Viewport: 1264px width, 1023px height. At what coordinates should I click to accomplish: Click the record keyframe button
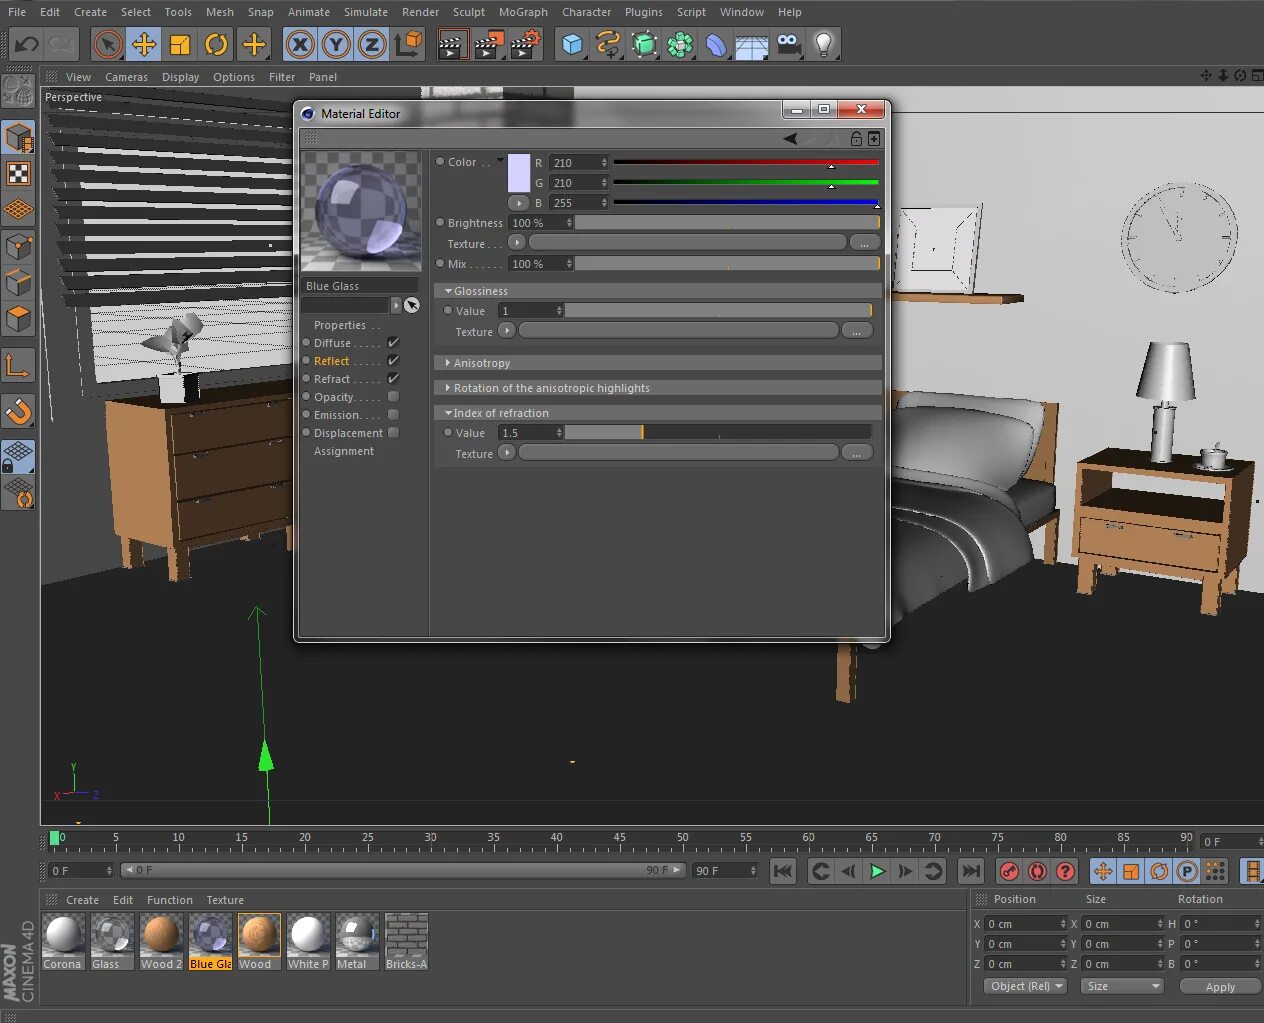[1010, 871]
